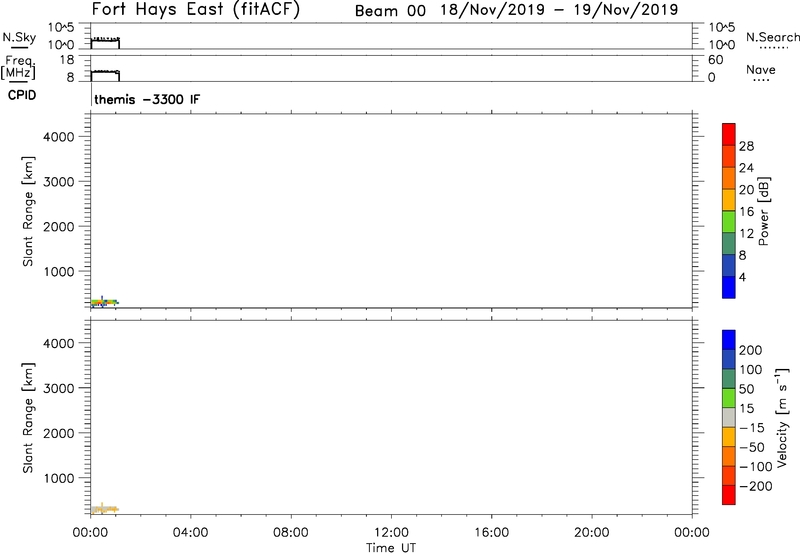Click the date range 18/Nov/2019 – 19/Nov/2019
The height and width of the screenshot is (554, 800).
pos(559,10)
